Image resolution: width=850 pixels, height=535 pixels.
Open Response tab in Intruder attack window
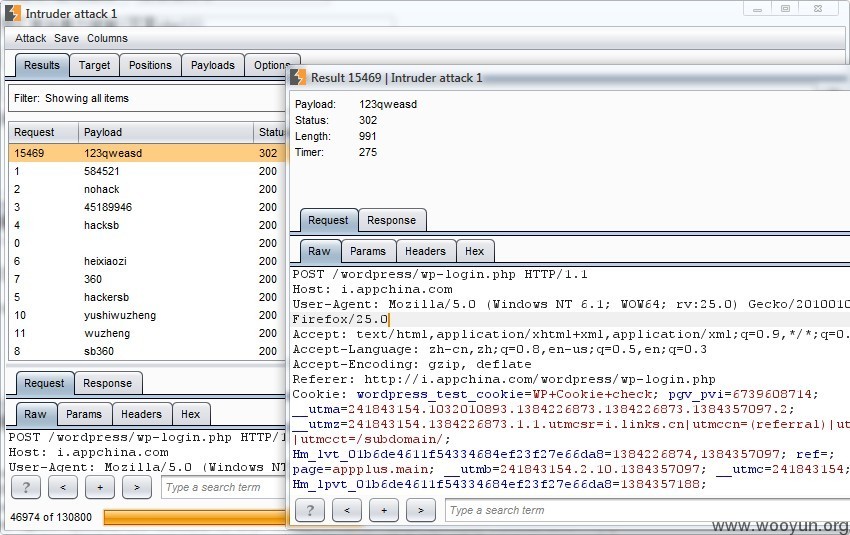tap(107, 383)
